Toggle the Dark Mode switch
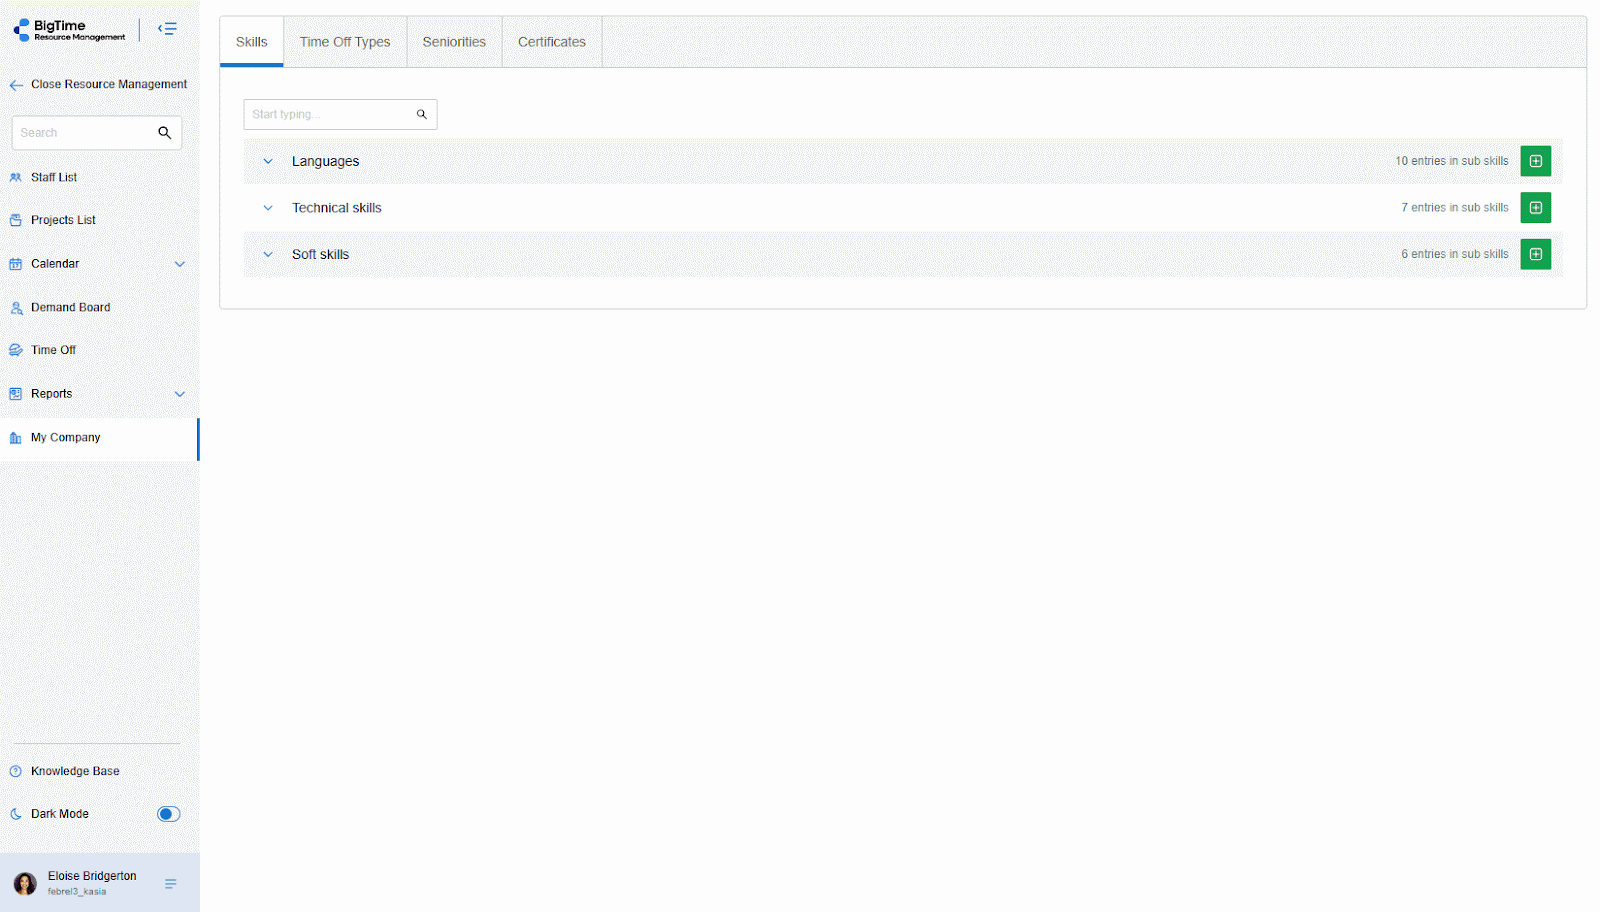1600x912 pixels. point(168,814)
